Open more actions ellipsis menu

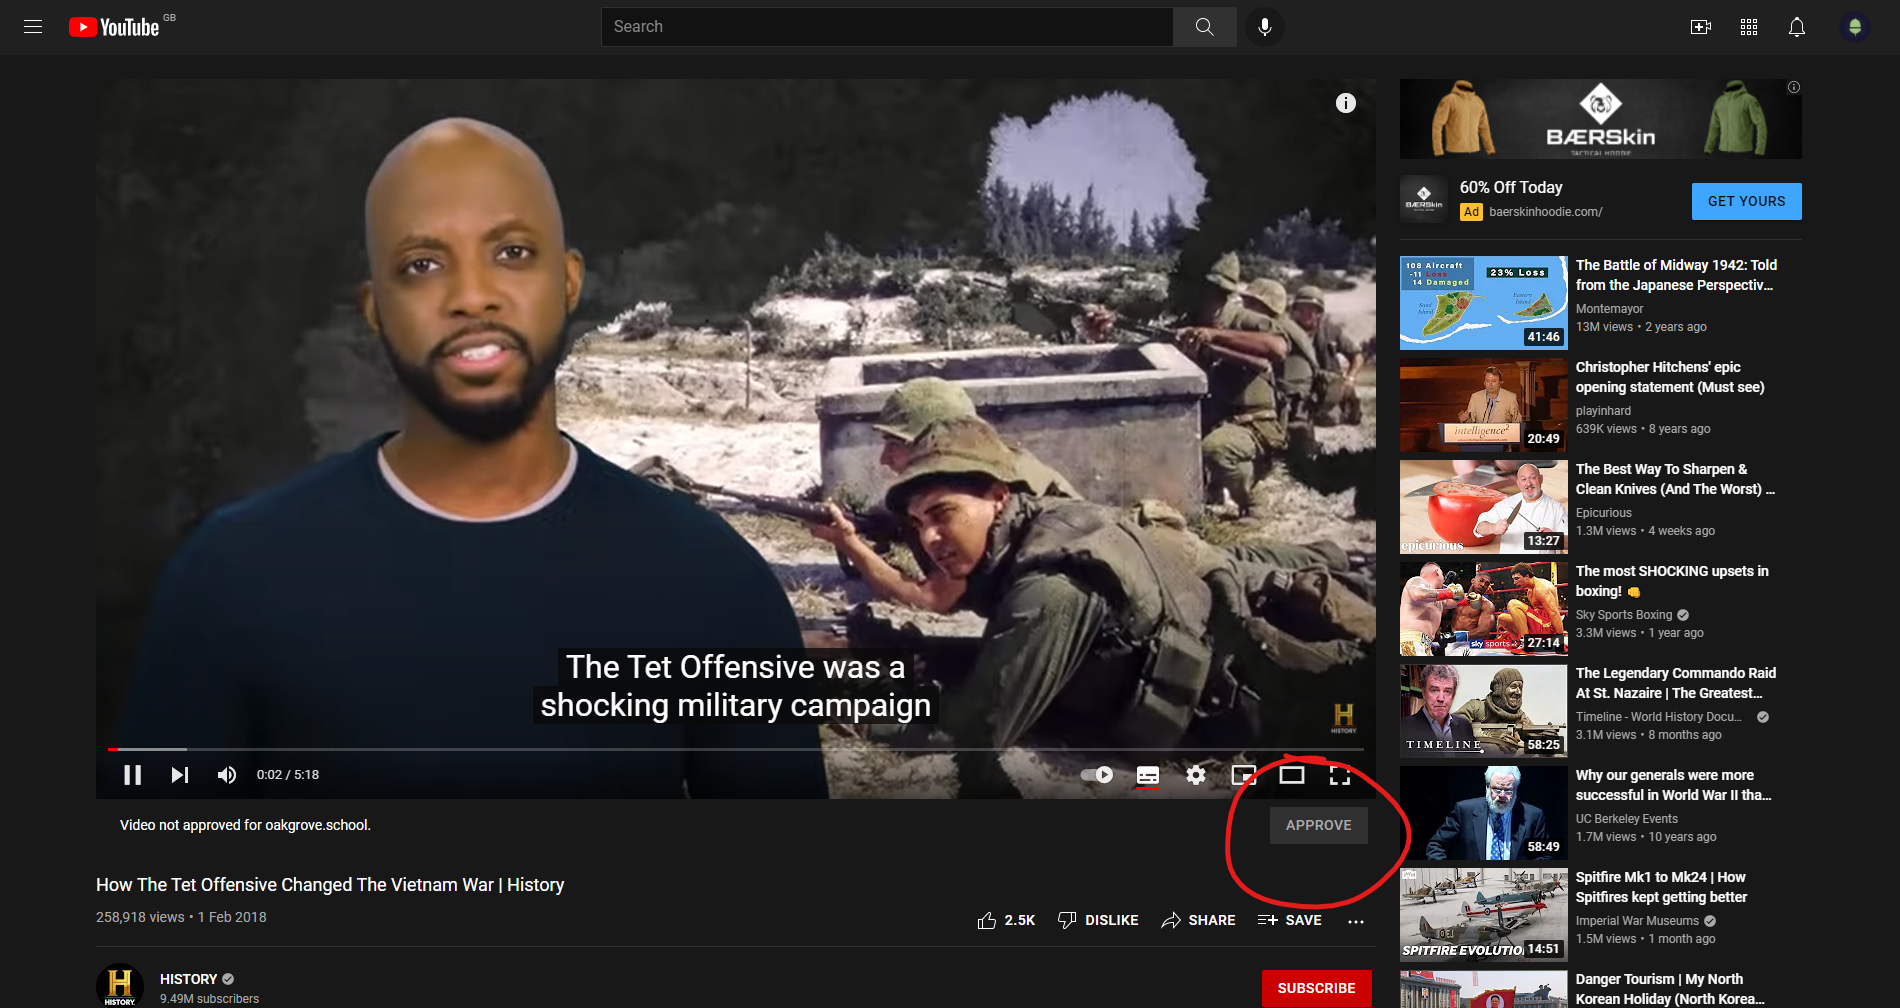(x=1356, y=921)
